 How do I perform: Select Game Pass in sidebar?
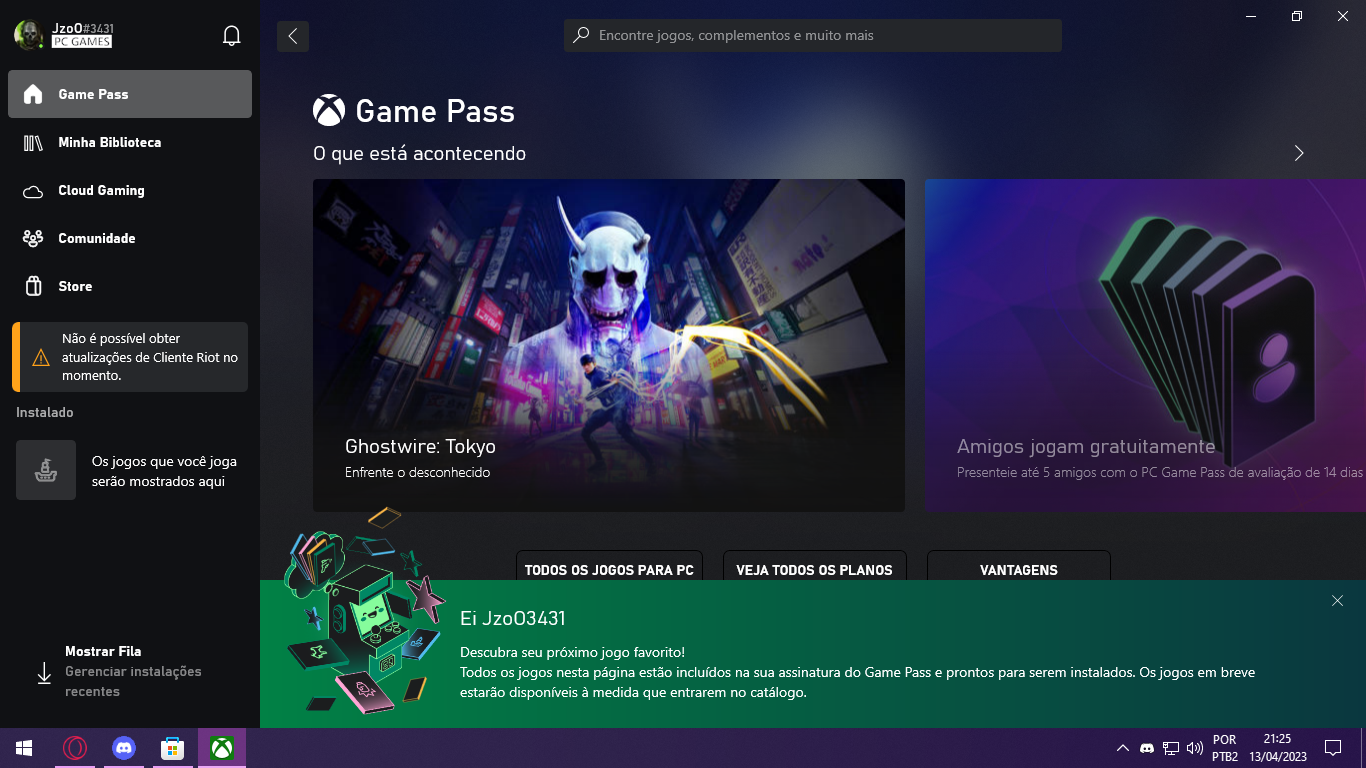(130, 94)
